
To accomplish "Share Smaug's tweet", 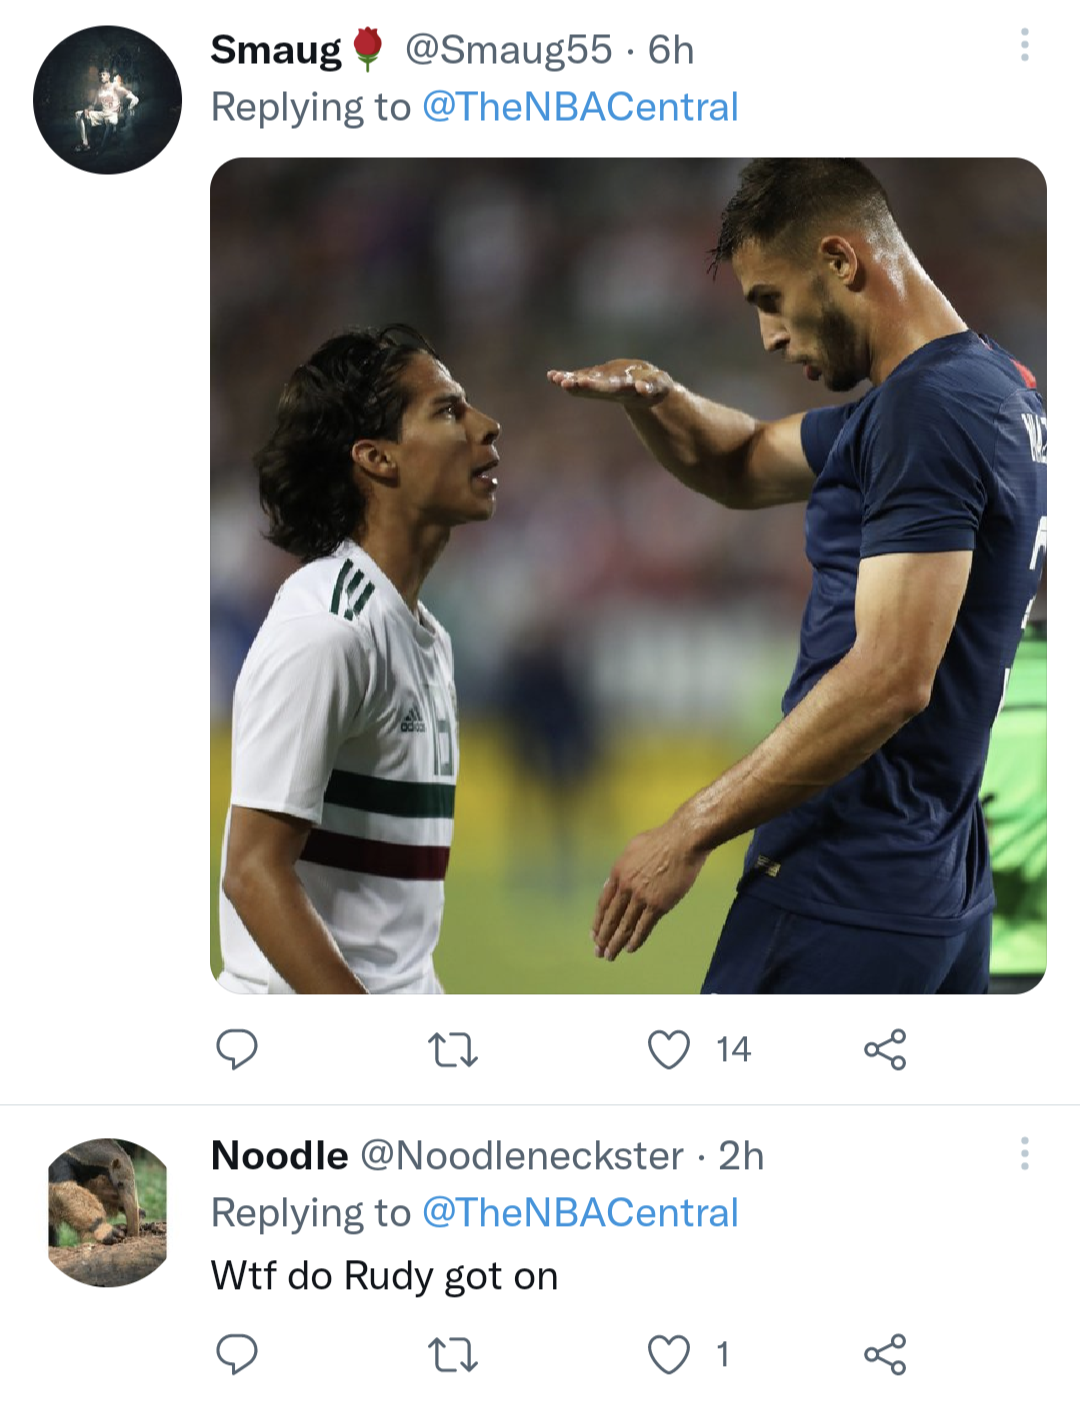I will [885, 1049].
